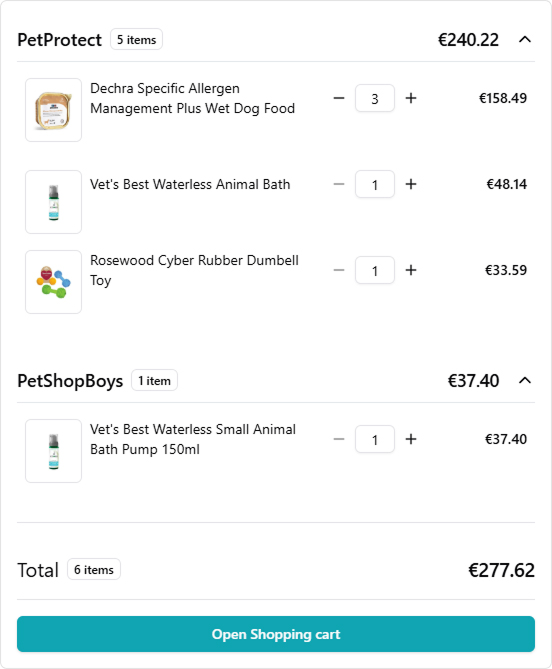Select quantity field for Rosewood Dumbell Toy
The width and height of the screenshot is (552, 669).
click(x=375, y=270)
